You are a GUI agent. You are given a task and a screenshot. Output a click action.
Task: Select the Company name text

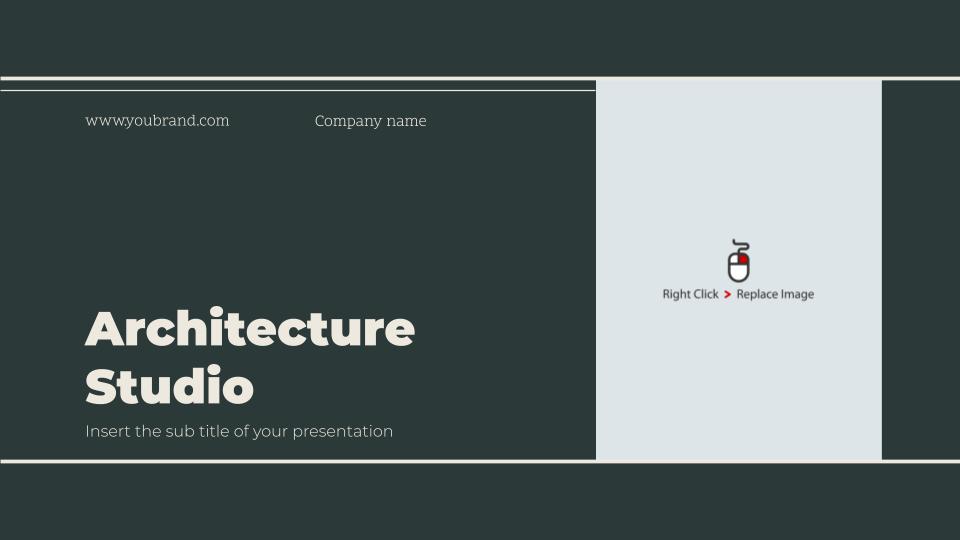(x=370, y=121)
